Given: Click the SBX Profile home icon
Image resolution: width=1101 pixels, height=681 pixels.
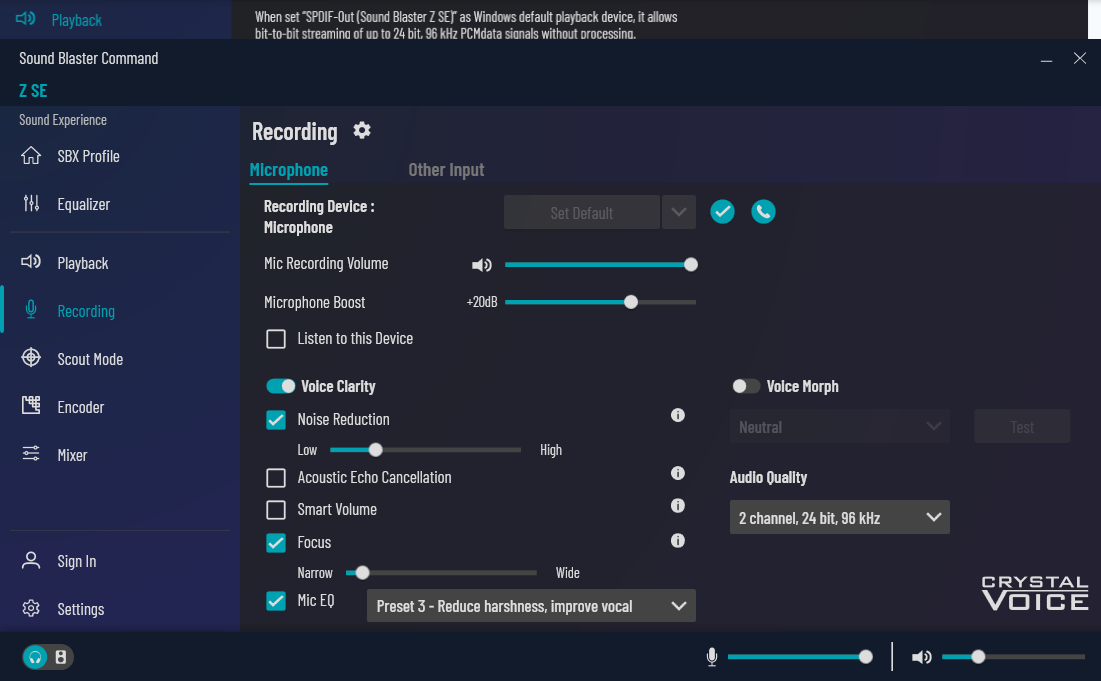Looking at the screenshot, I should click(x=31, y=155).
